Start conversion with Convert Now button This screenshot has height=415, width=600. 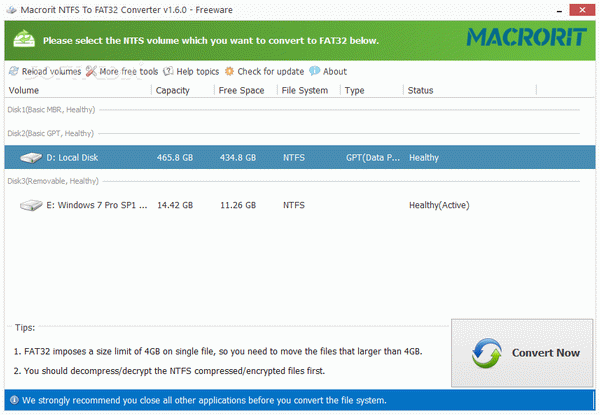(x=522, y=353)
